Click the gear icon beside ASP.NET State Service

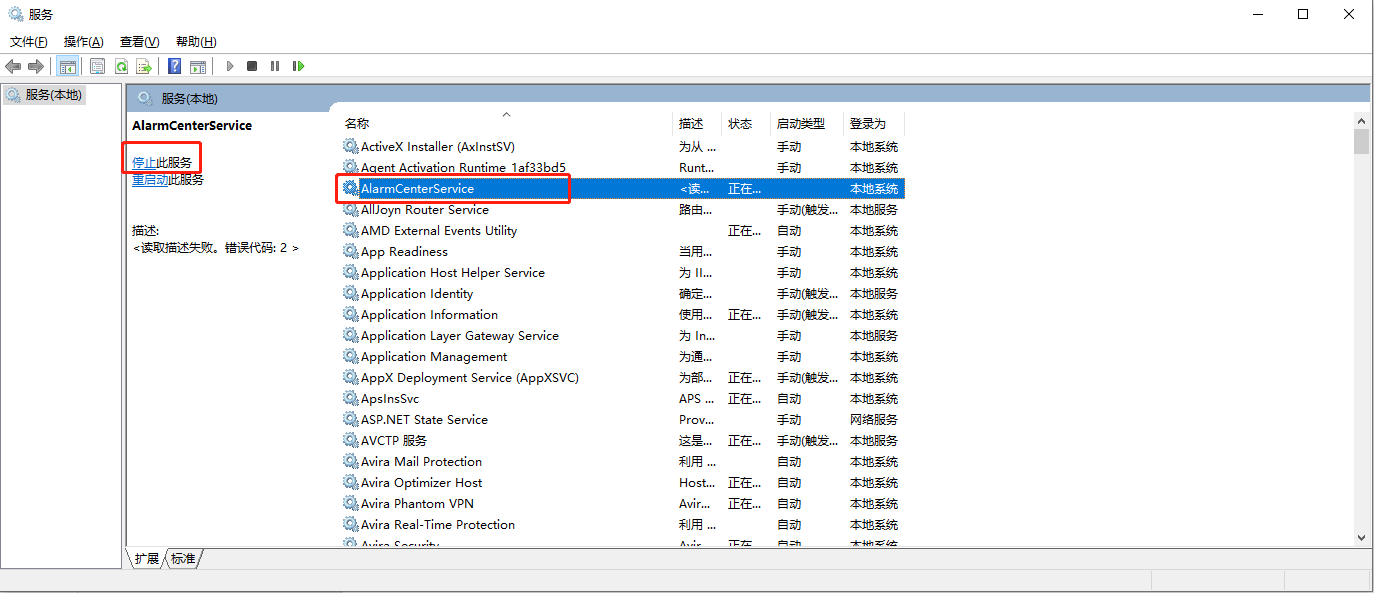click(350, 420)
